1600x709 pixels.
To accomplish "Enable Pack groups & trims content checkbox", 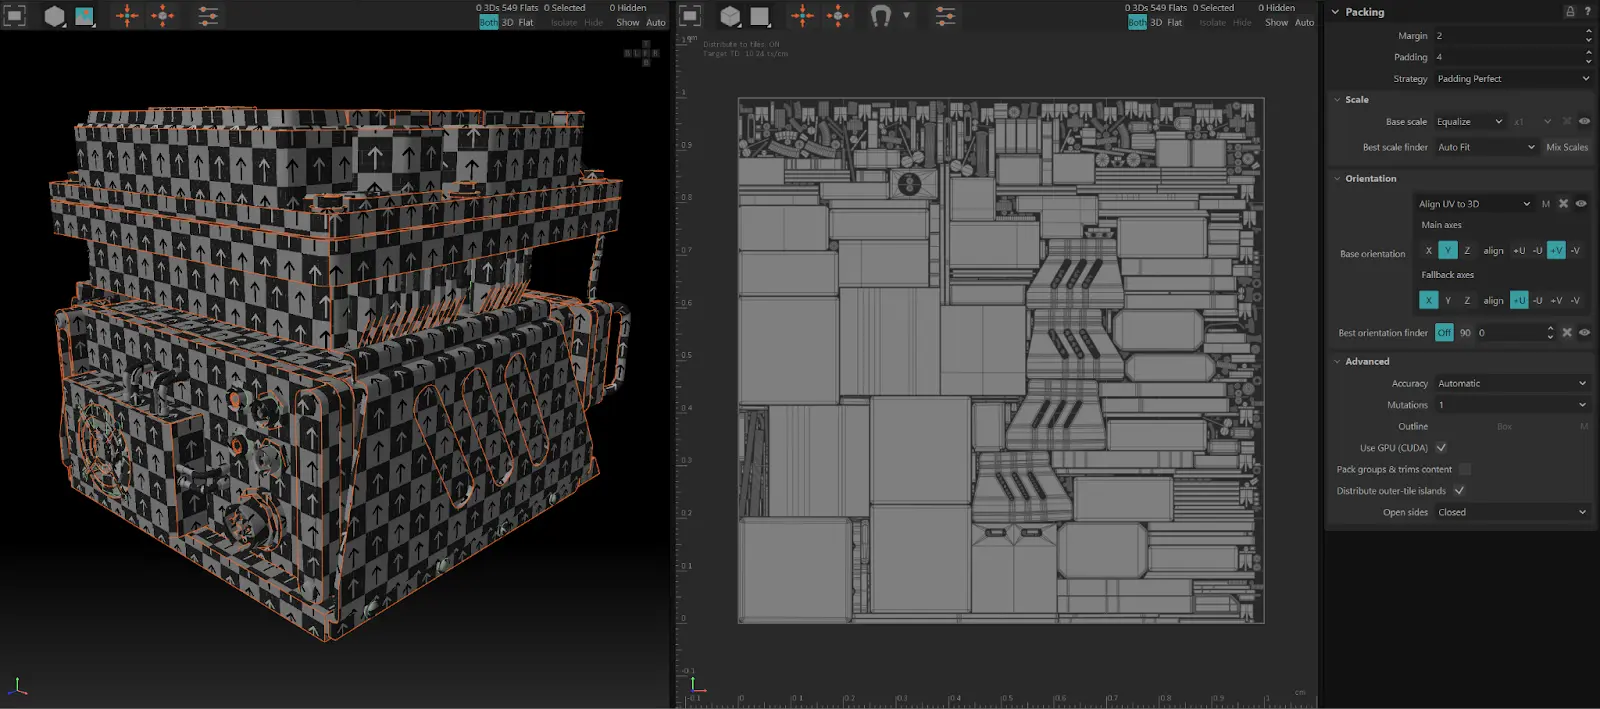I will point(1465,469).
